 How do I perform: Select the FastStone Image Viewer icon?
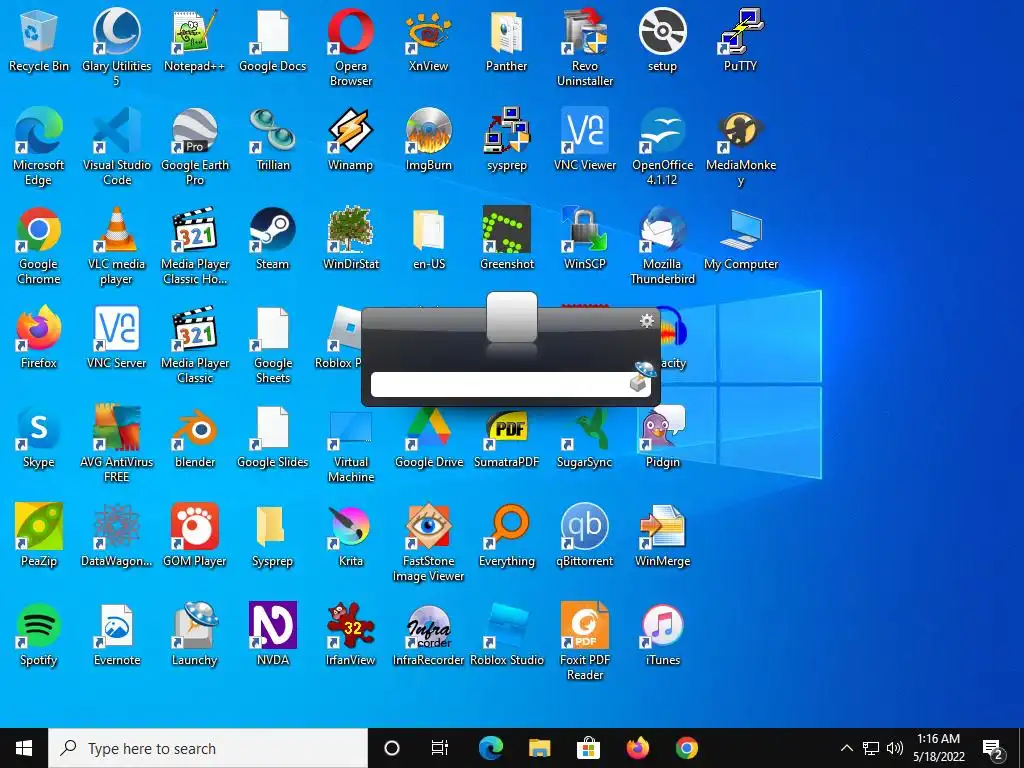click(428, 542)
